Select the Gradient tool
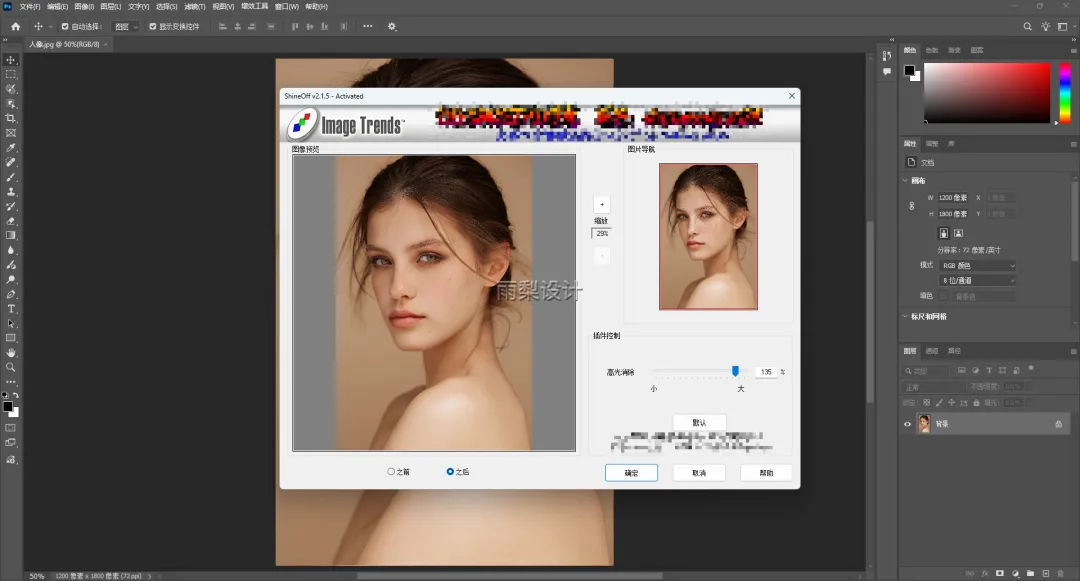Image resolution: width=1080 pixels, height=581 pixels. (x=11, y=235)
